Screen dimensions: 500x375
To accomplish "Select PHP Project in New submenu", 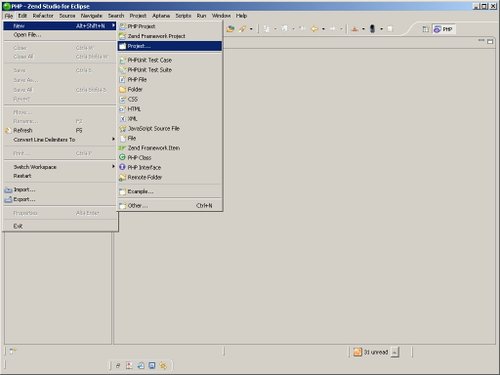I will 170,26.
